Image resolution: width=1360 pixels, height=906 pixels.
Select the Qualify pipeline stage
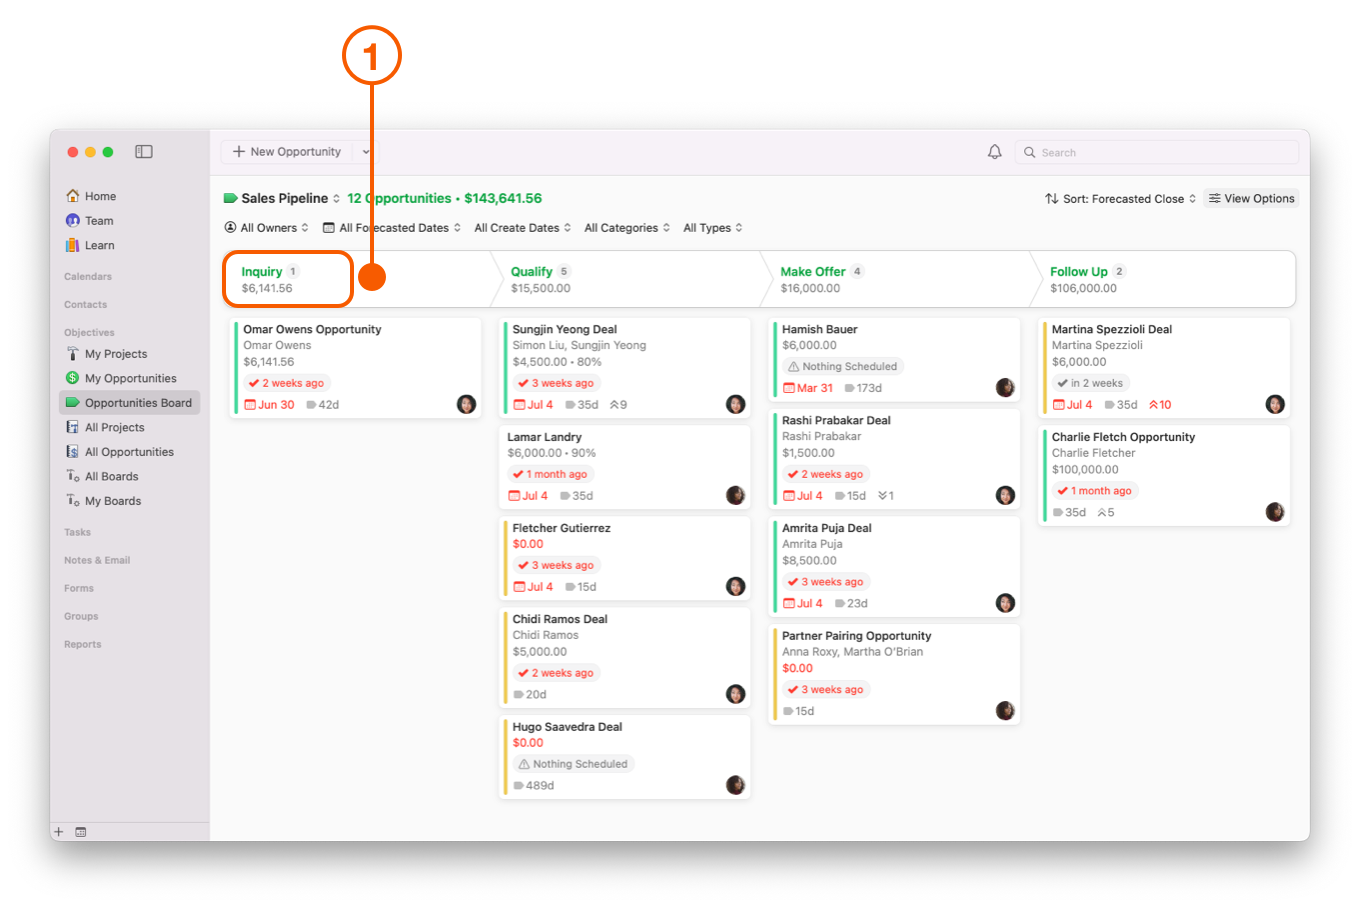[x=532, y=272]
